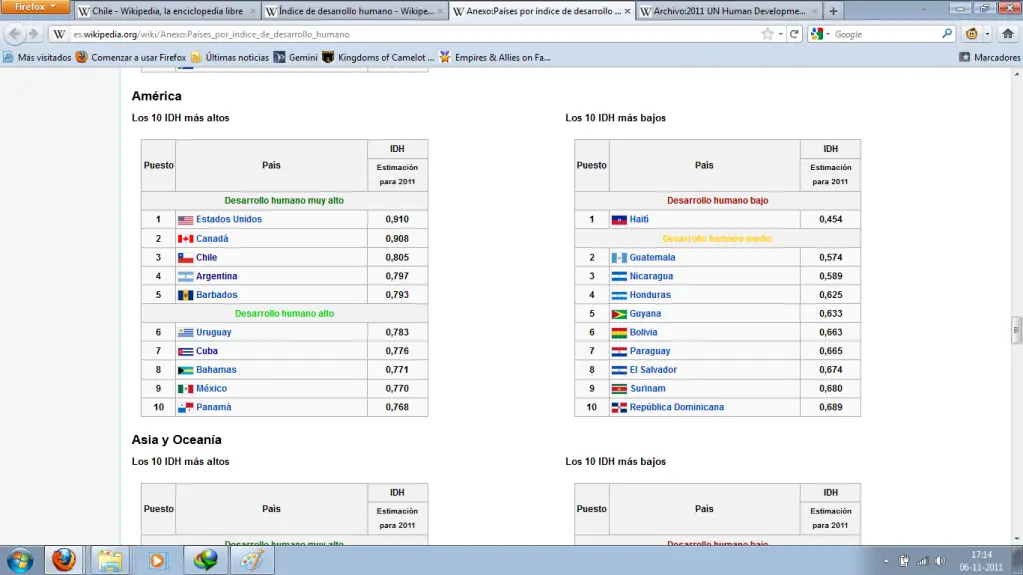Switch to the Chile Wikipedia tab
The height and width of the screenshot is (575, 1023).
[x=167, y=11]
